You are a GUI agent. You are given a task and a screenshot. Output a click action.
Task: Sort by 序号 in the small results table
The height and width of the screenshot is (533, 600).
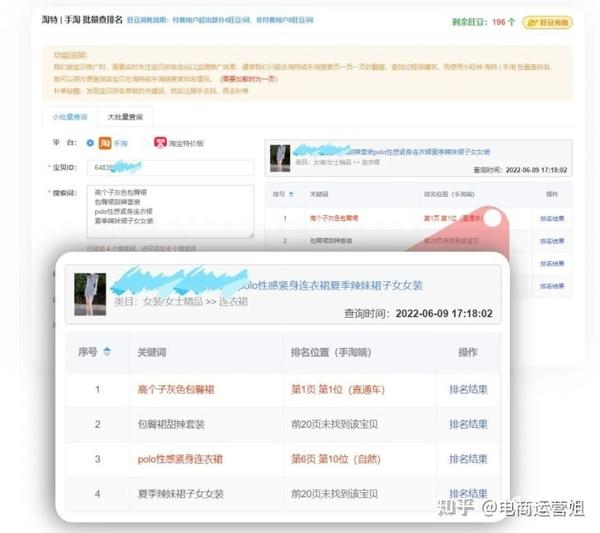[291, 194]
